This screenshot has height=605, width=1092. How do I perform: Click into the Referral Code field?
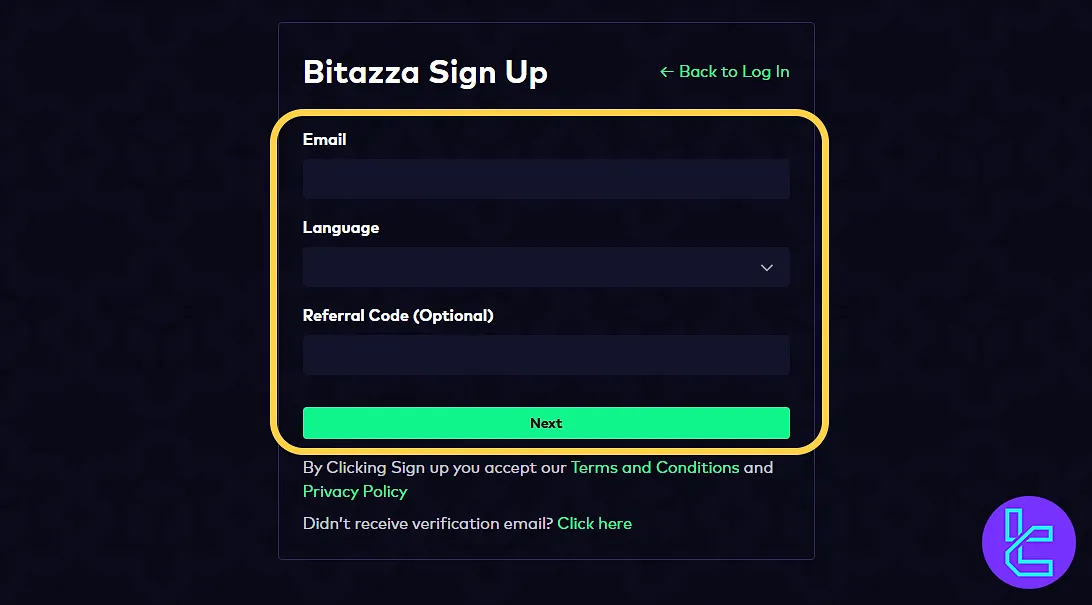point(546,355)
